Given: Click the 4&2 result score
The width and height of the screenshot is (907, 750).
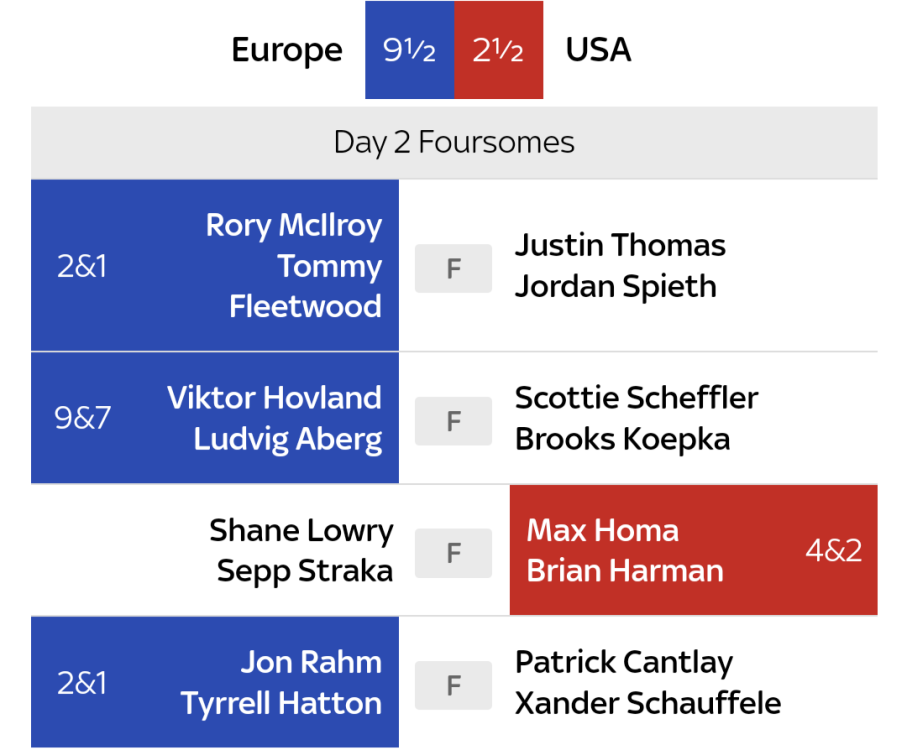Looking at the screenshot, I should tap(834, 551).
